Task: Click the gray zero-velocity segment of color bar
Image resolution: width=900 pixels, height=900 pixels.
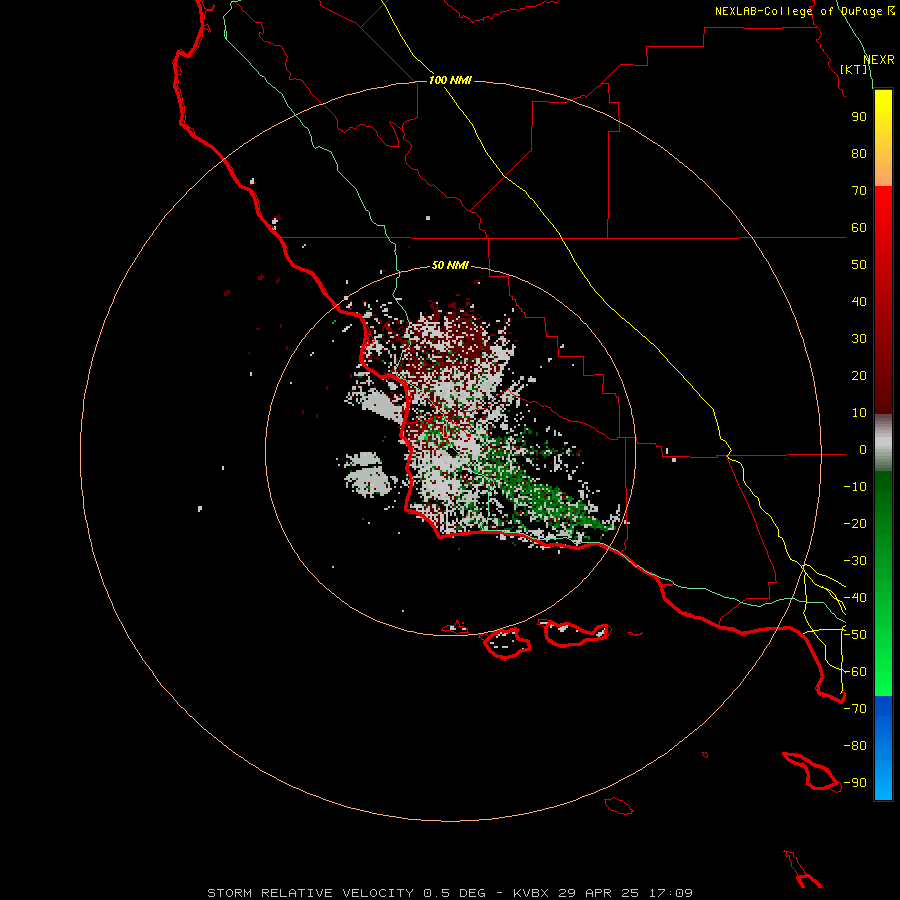Action: [883, 443]
